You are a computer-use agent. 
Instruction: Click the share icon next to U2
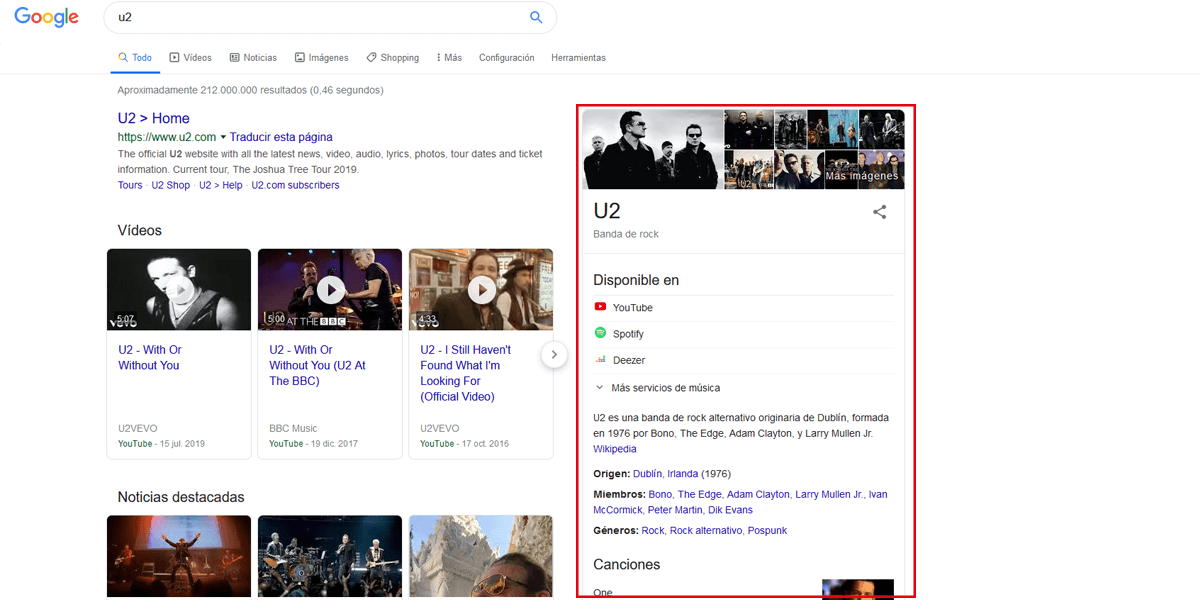click(879, 212)
